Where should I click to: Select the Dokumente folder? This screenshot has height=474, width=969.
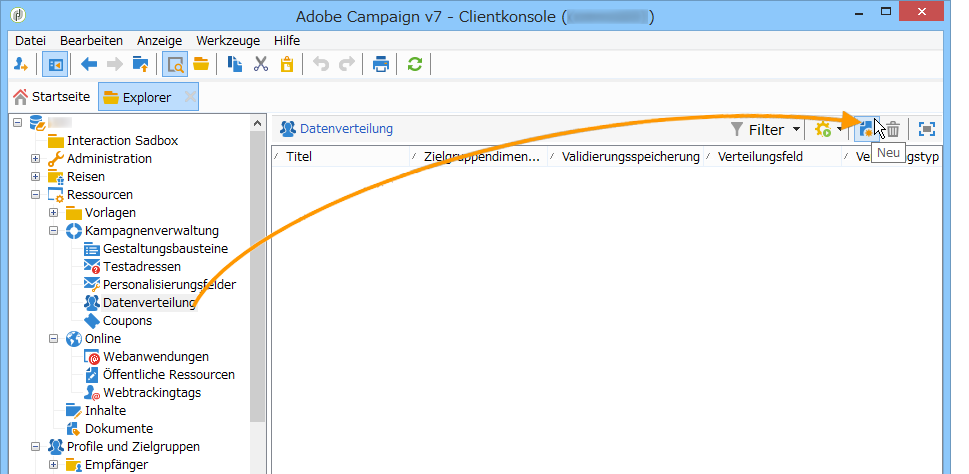coord(119,428)
